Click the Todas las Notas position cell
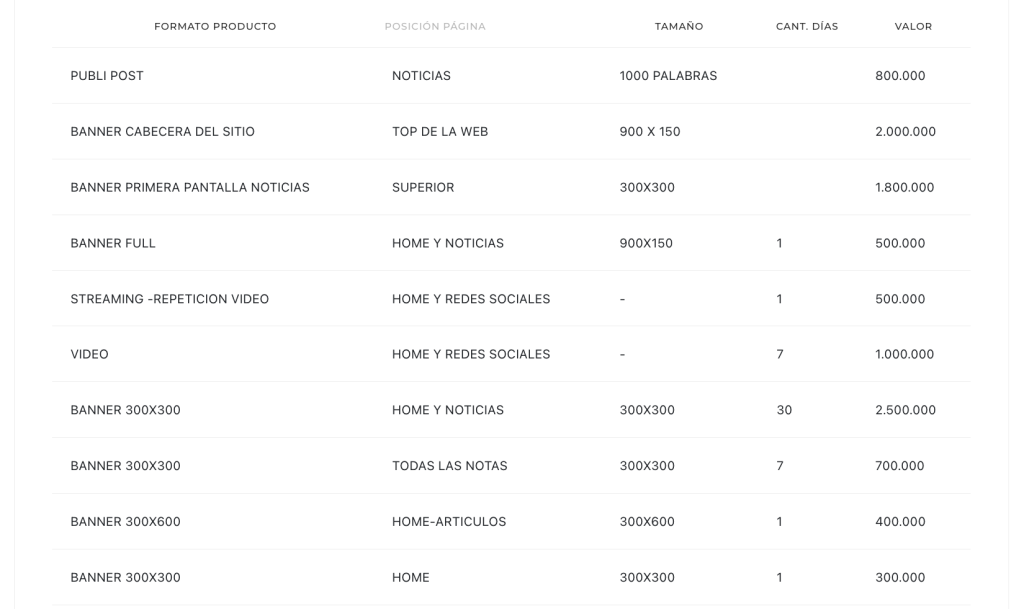 (x=450, y=466)
